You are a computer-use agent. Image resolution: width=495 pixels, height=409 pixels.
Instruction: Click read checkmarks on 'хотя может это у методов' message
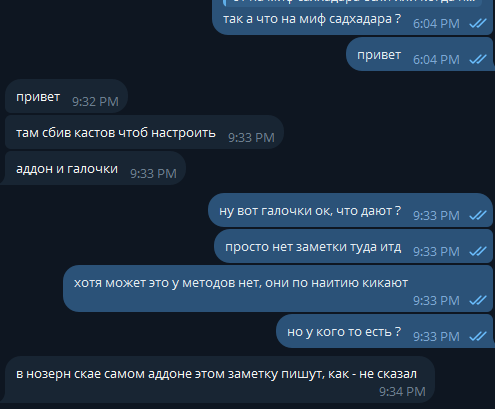[478, 301]
